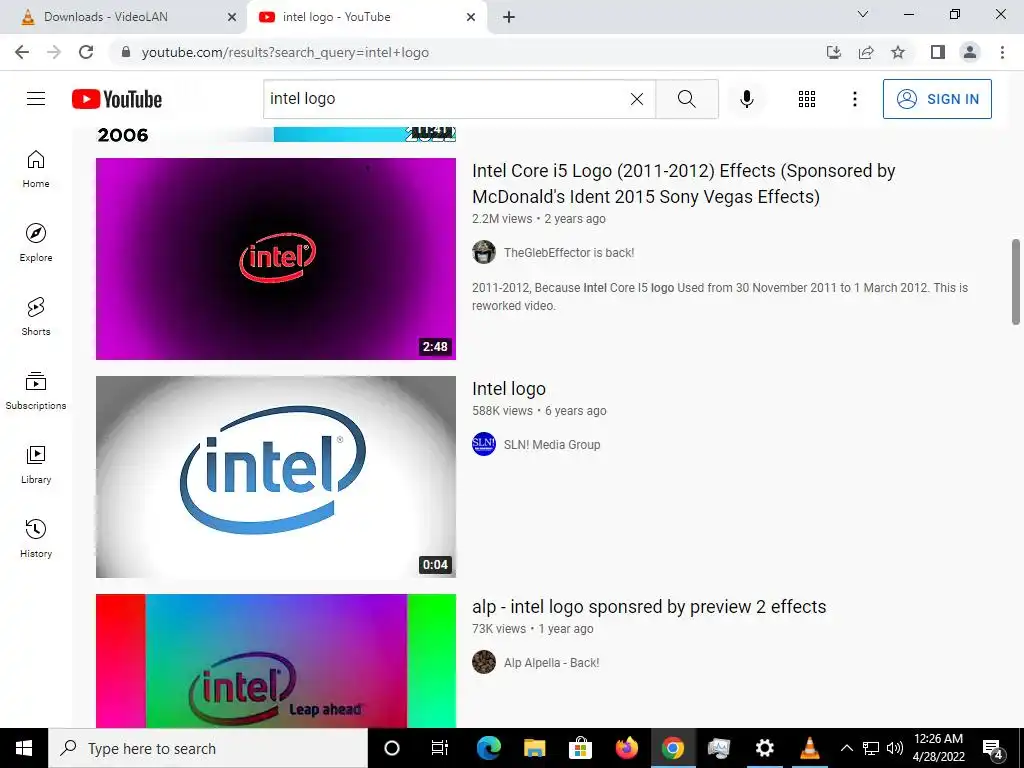Viewport: 1024px width, 768px height.
Task: Select the intel logo - YouTube tab
Action: [x=366, y=17]
